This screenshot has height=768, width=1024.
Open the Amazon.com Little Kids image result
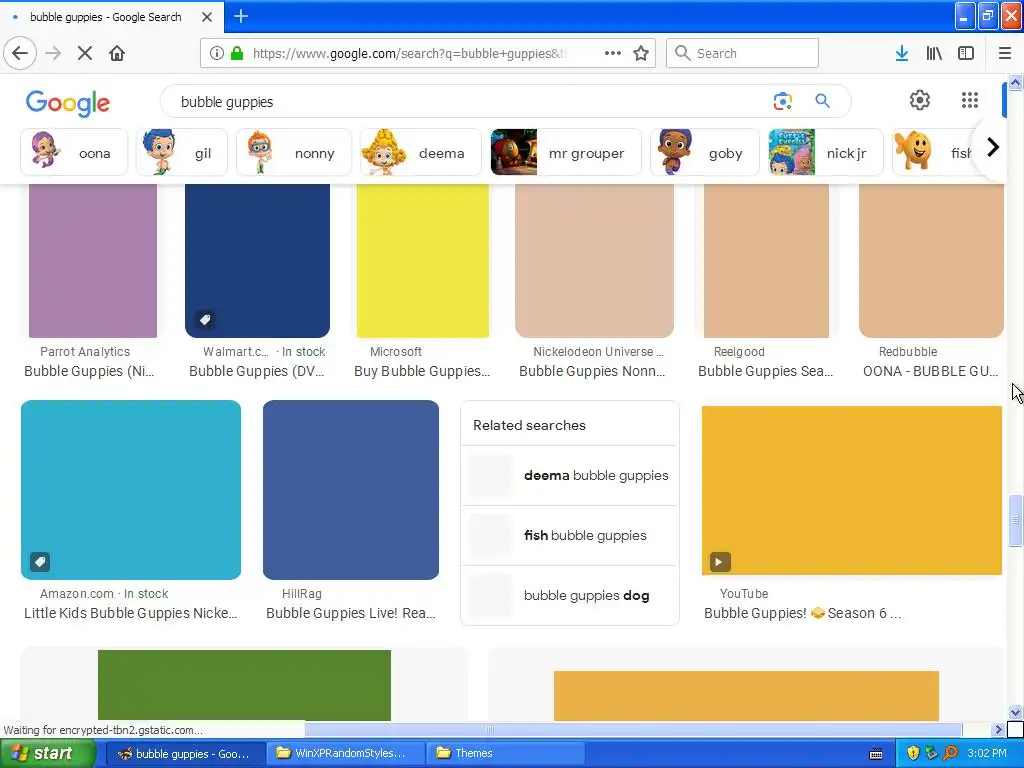[x=131, y=490]
